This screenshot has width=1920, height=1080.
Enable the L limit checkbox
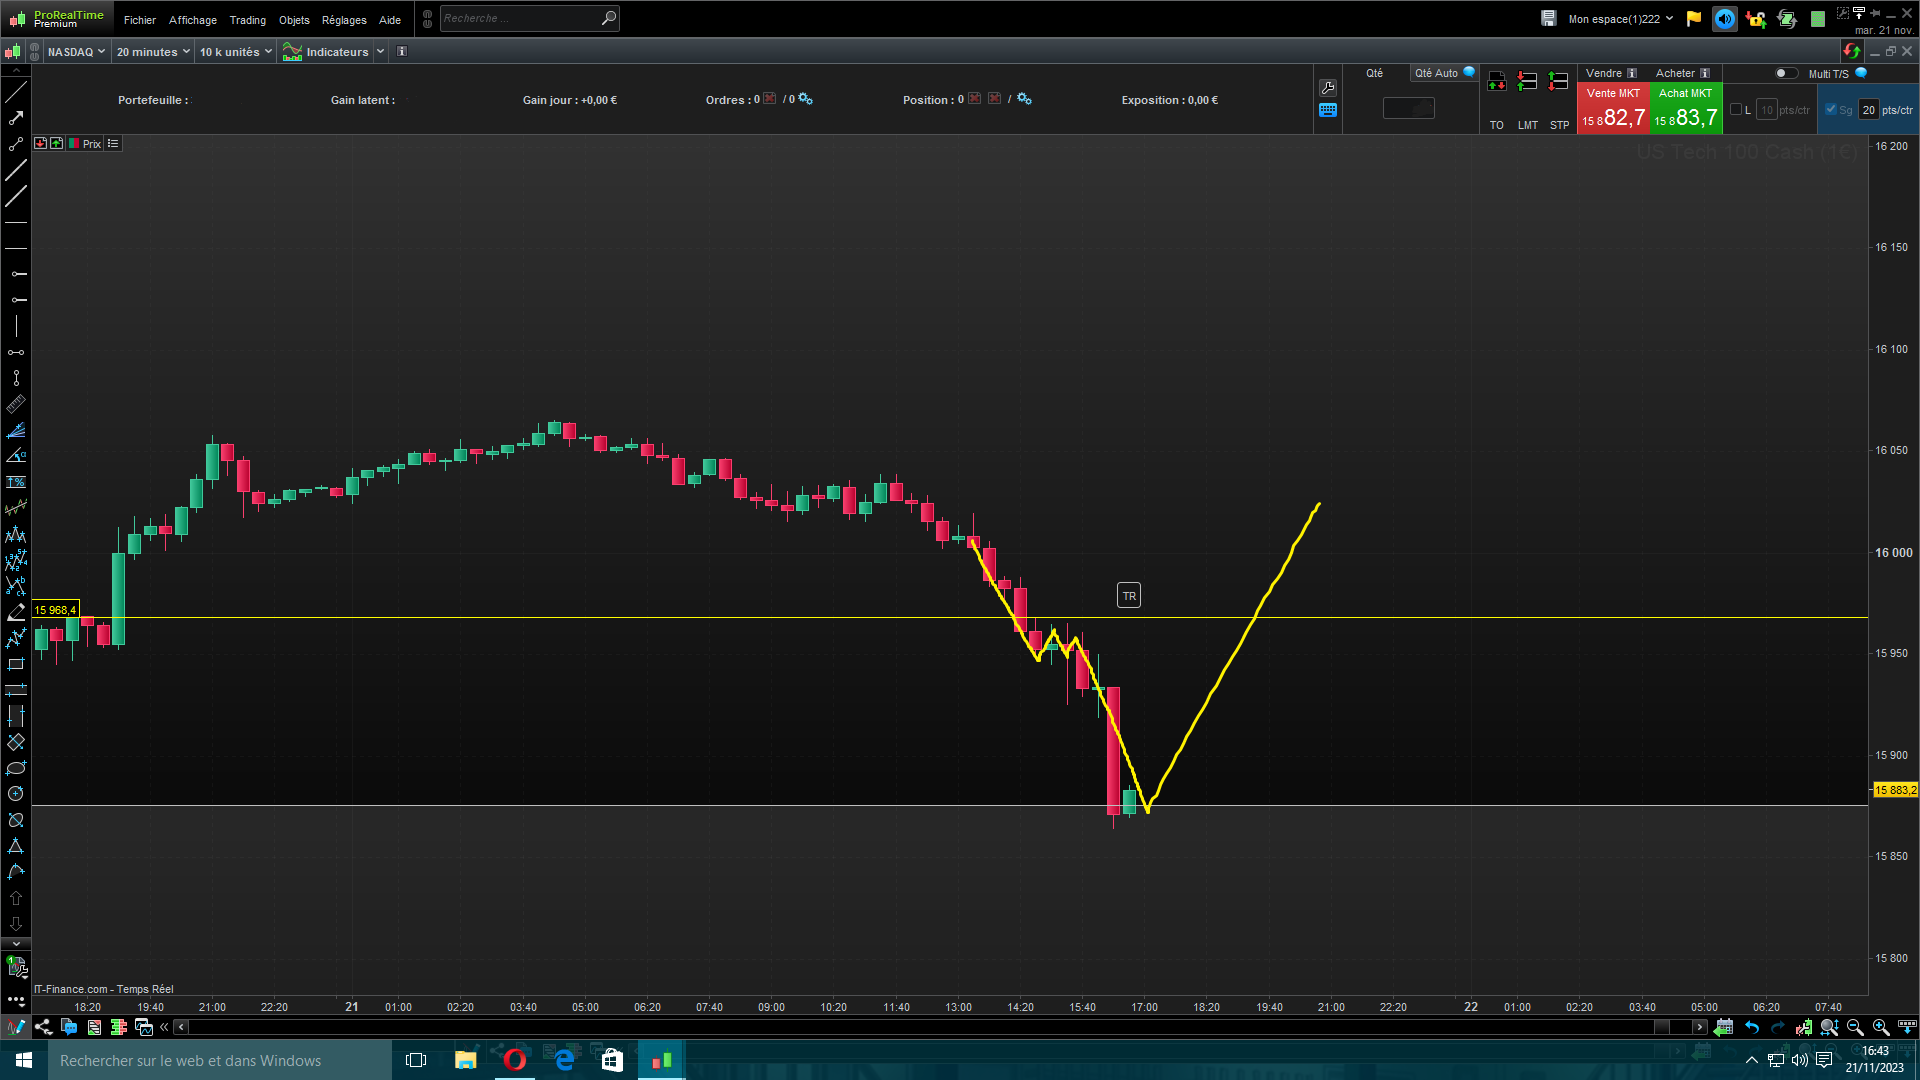click(1736, 110)
